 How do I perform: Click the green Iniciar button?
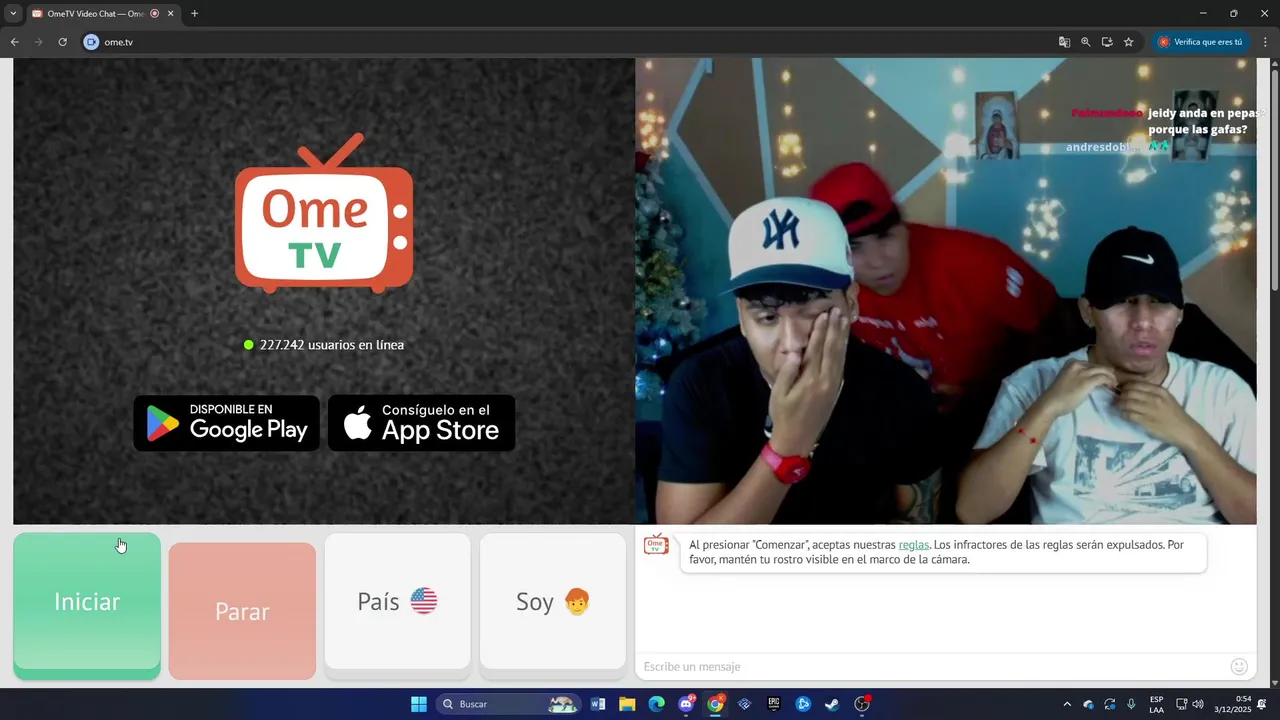87,604
